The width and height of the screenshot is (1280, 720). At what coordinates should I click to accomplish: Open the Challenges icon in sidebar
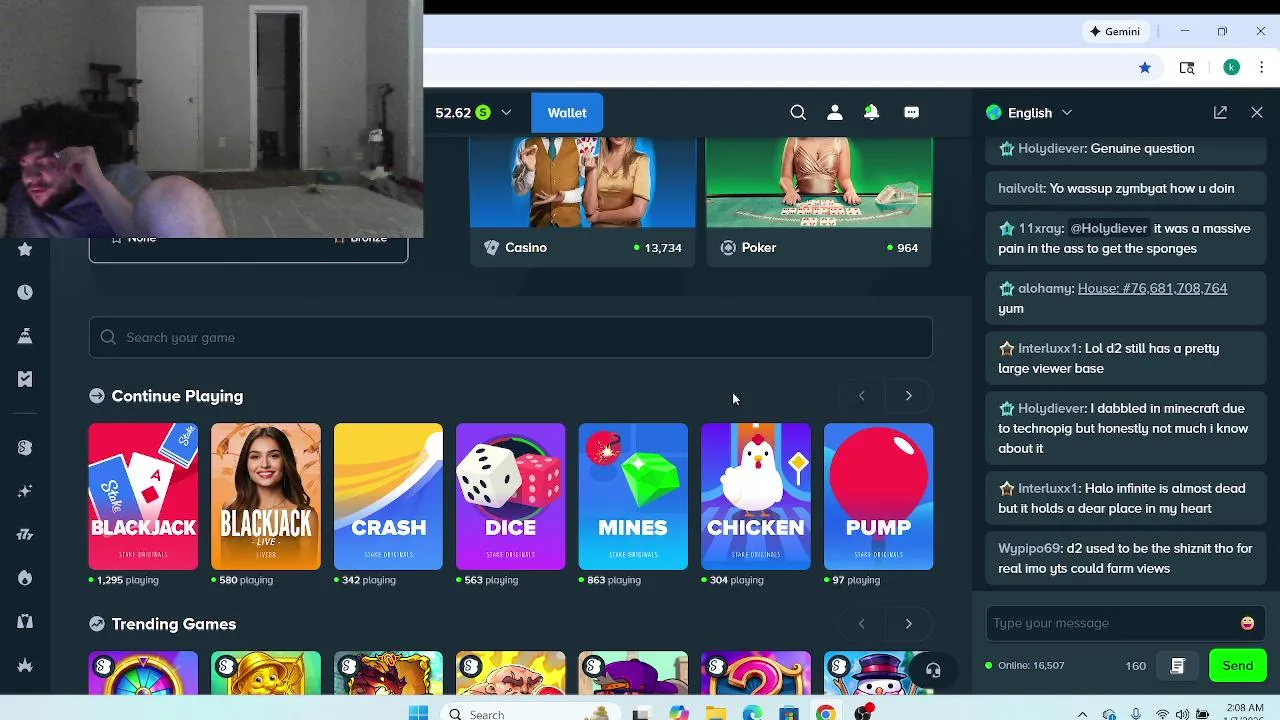25,335
